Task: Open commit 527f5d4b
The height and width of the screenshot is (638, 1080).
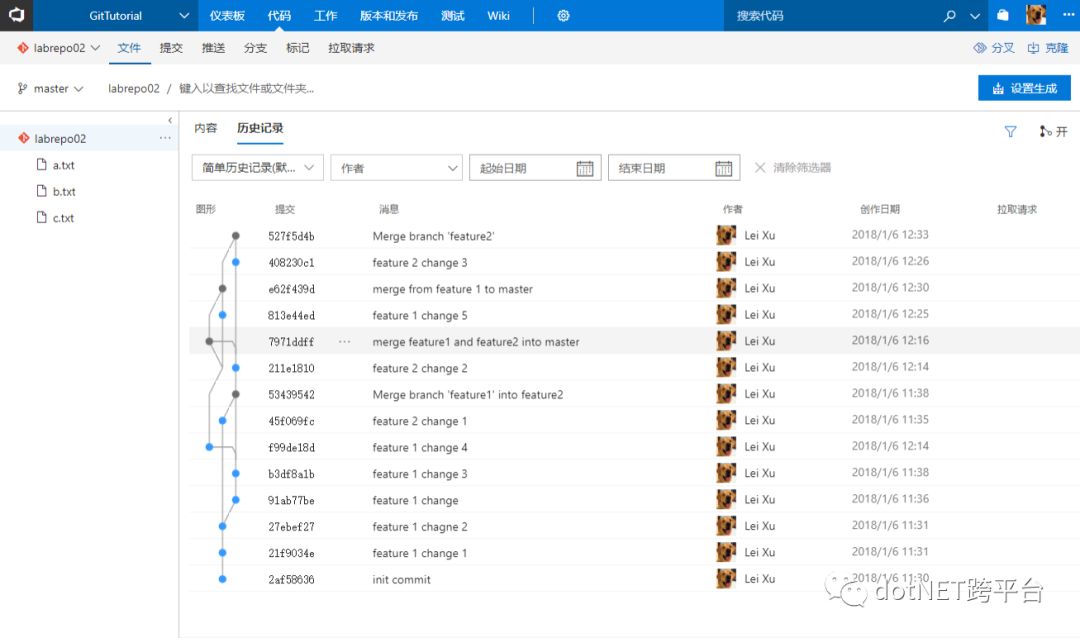Action: point(291,236)
